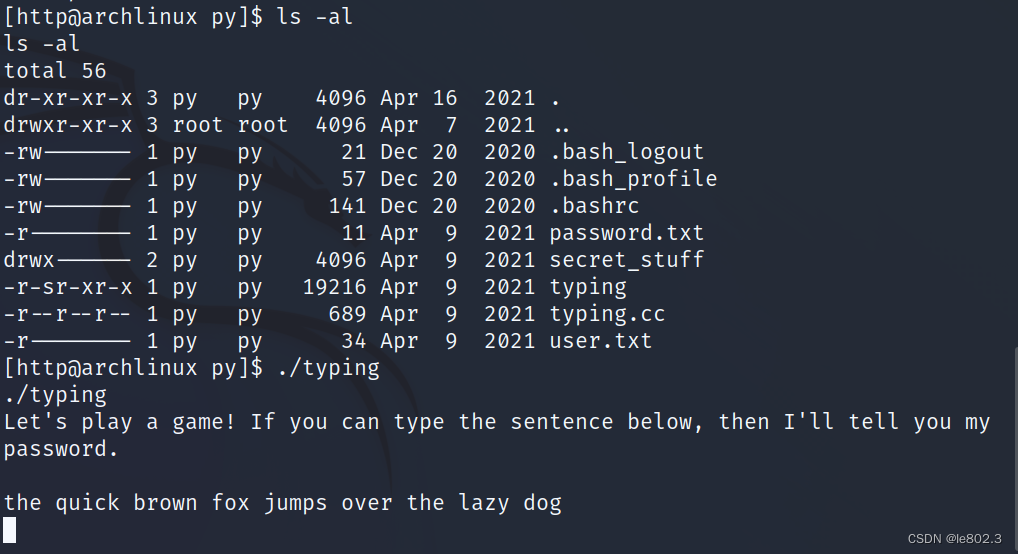Click the .bash_logout entry
This screenshot has height=554, width=1018.
[x=627, y=152]
